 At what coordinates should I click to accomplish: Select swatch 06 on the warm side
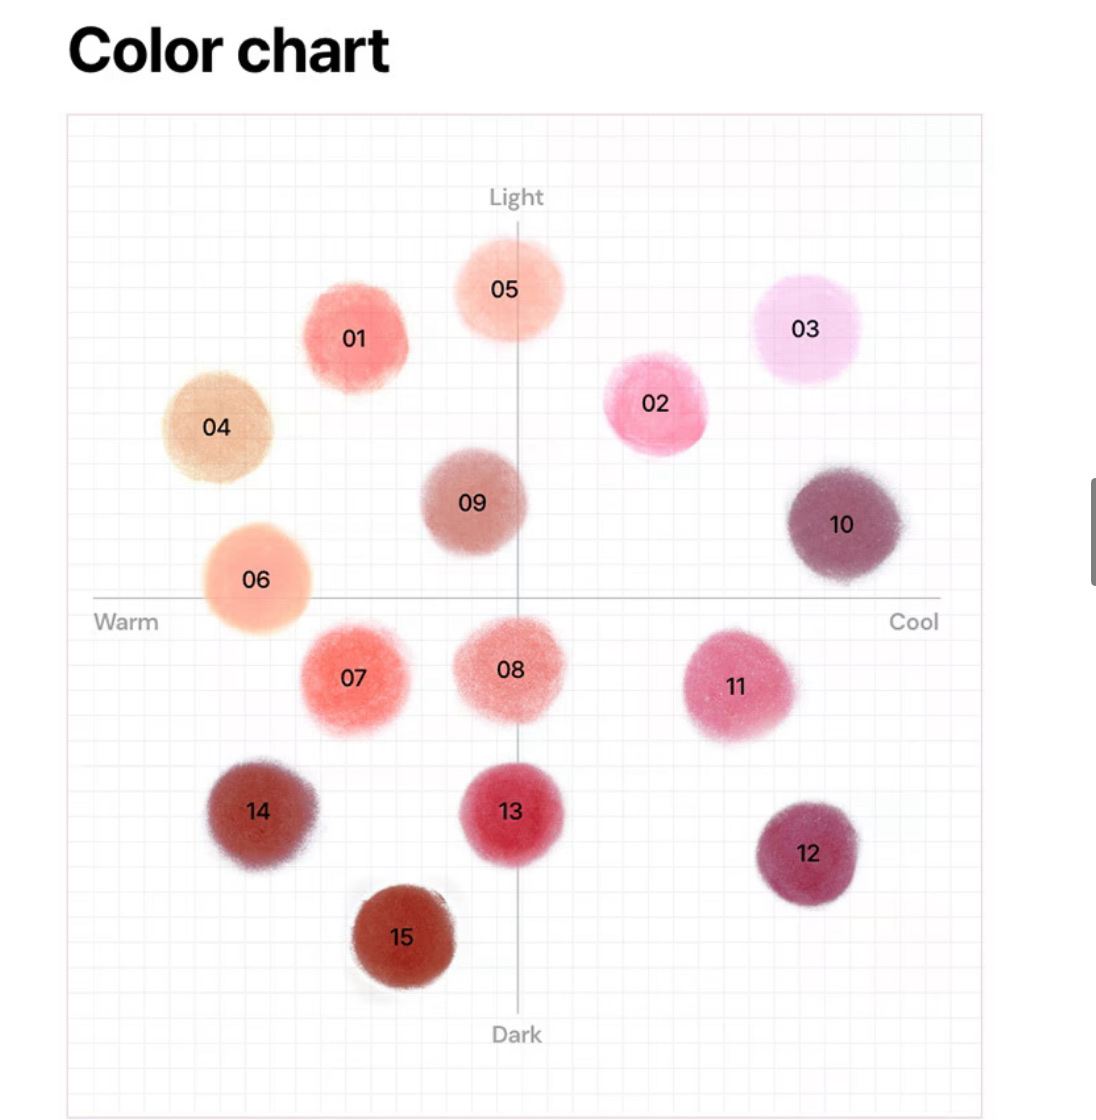coord(257,579)
